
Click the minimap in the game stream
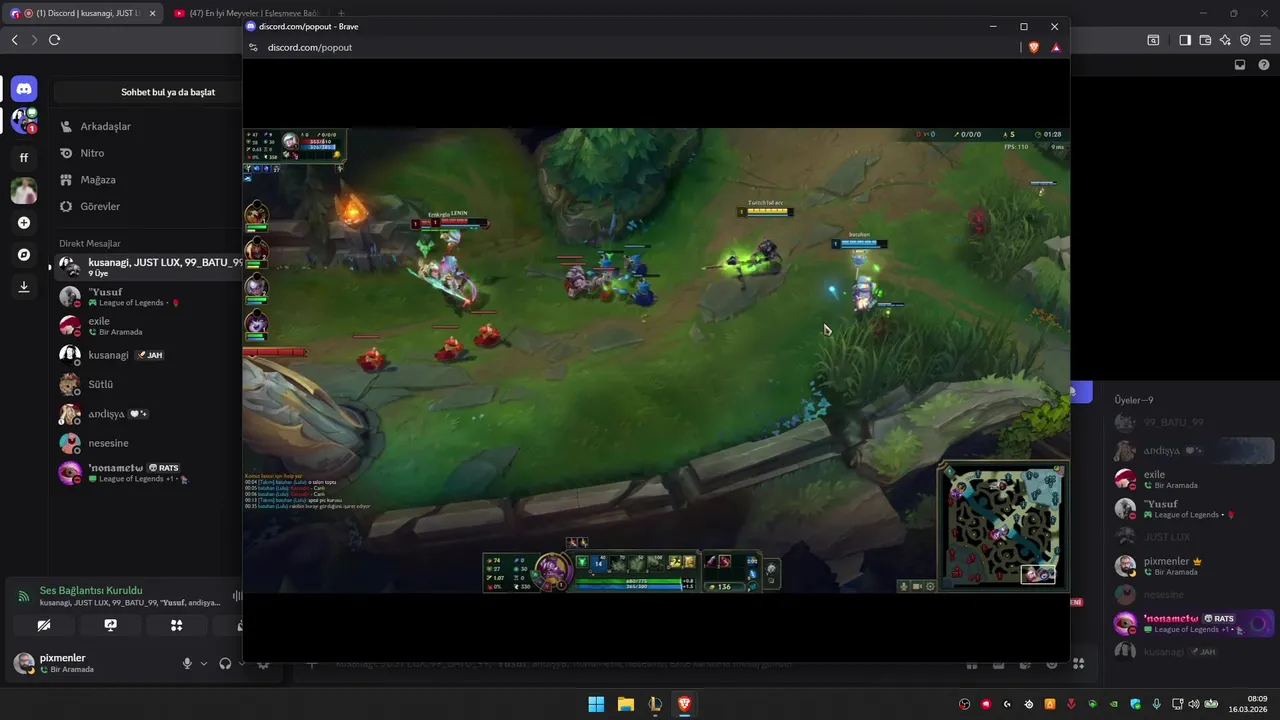(1003, 526)
